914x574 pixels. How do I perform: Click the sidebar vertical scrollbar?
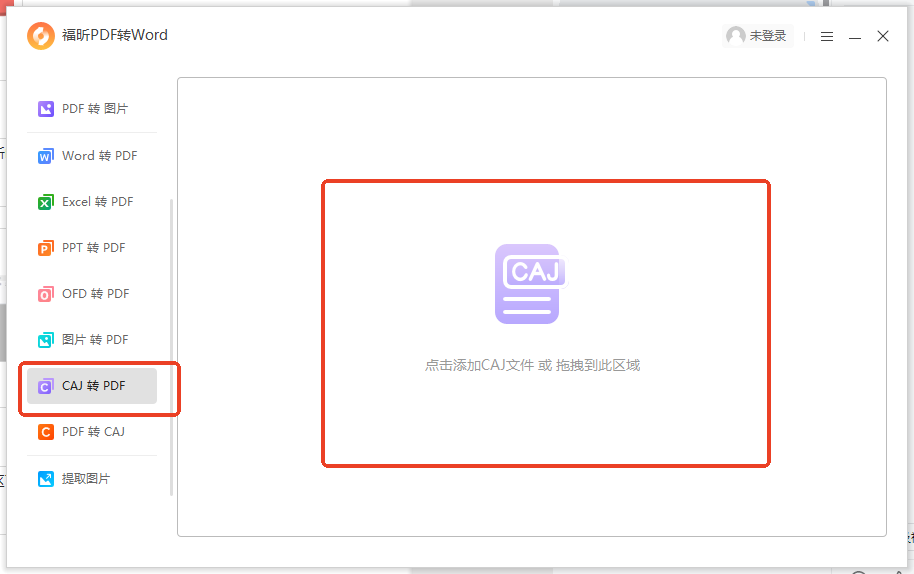point(171,347)
